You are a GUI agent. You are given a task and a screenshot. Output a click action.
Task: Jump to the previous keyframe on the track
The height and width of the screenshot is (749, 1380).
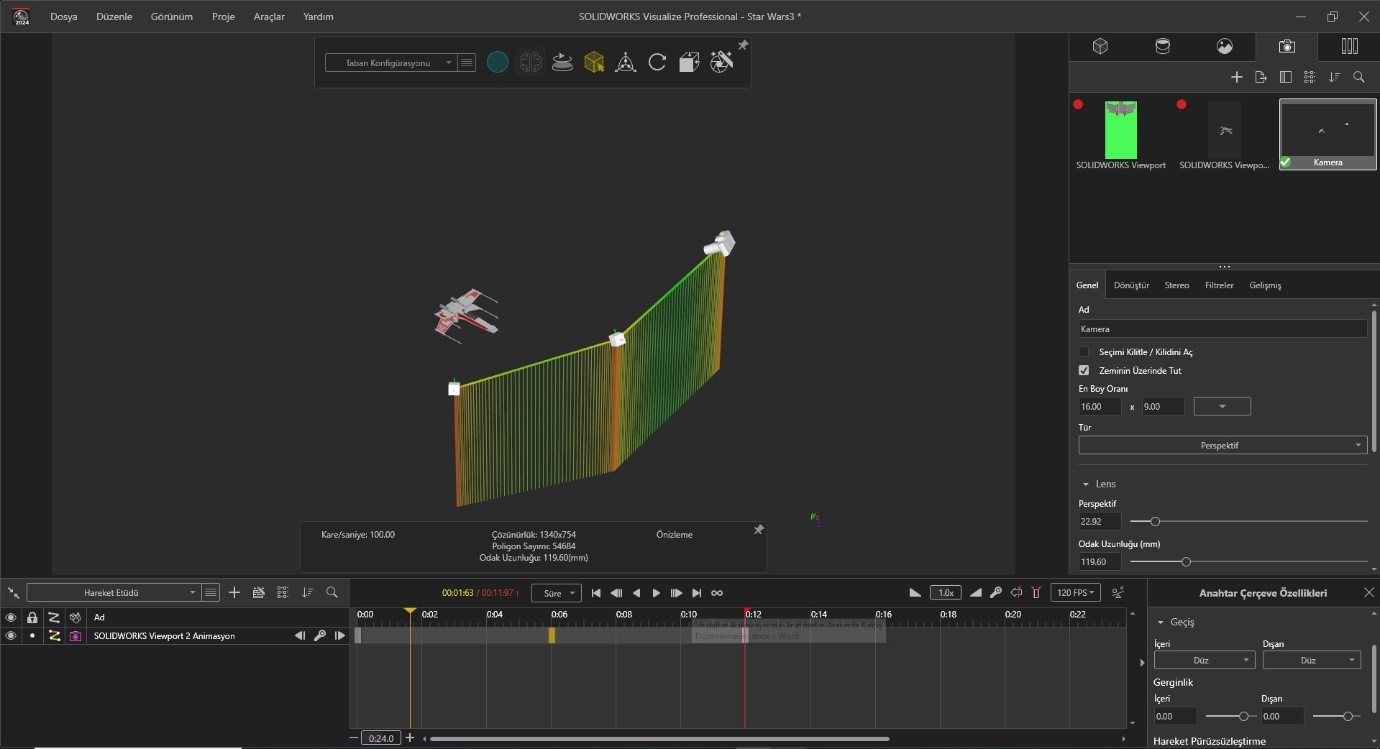click(300, 636)
